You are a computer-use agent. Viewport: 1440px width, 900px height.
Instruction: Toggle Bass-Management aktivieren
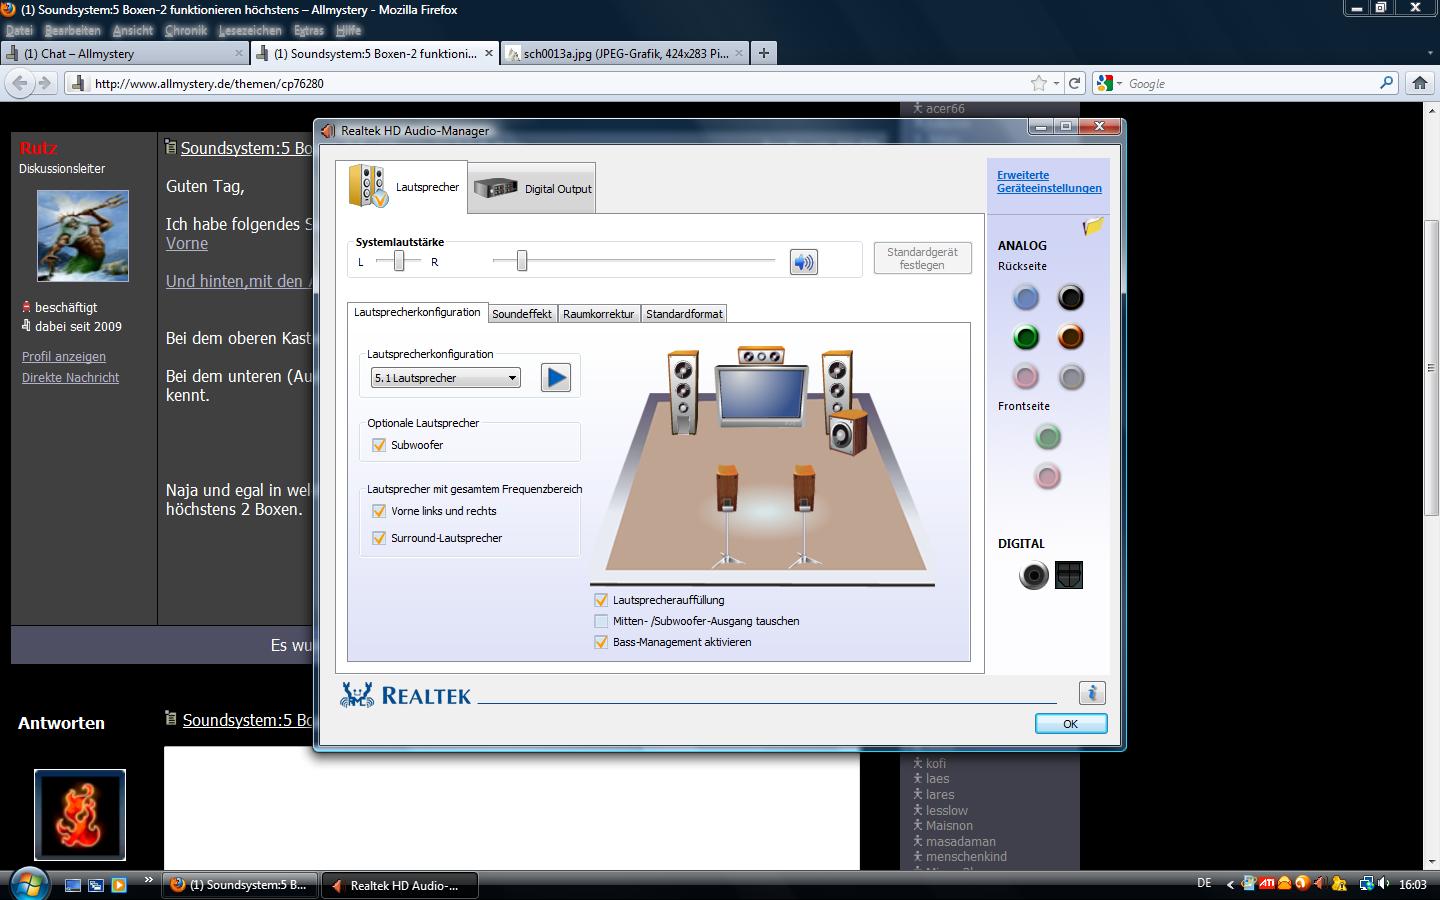[x=601, y=642]
